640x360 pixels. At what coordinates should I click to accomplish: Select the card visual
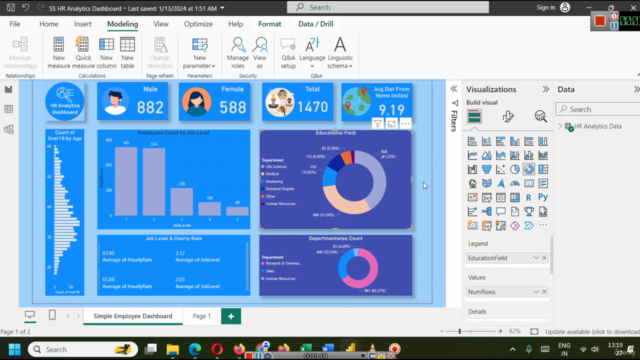tap(529, 183)
